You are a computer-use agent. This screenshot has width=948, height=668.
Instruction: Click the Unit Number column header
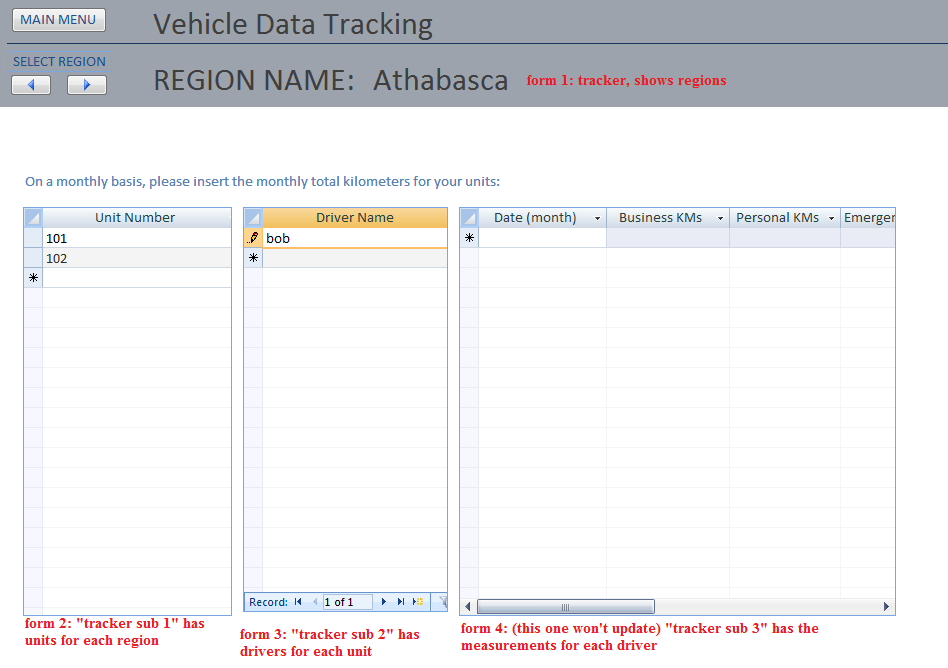(137, 218)
